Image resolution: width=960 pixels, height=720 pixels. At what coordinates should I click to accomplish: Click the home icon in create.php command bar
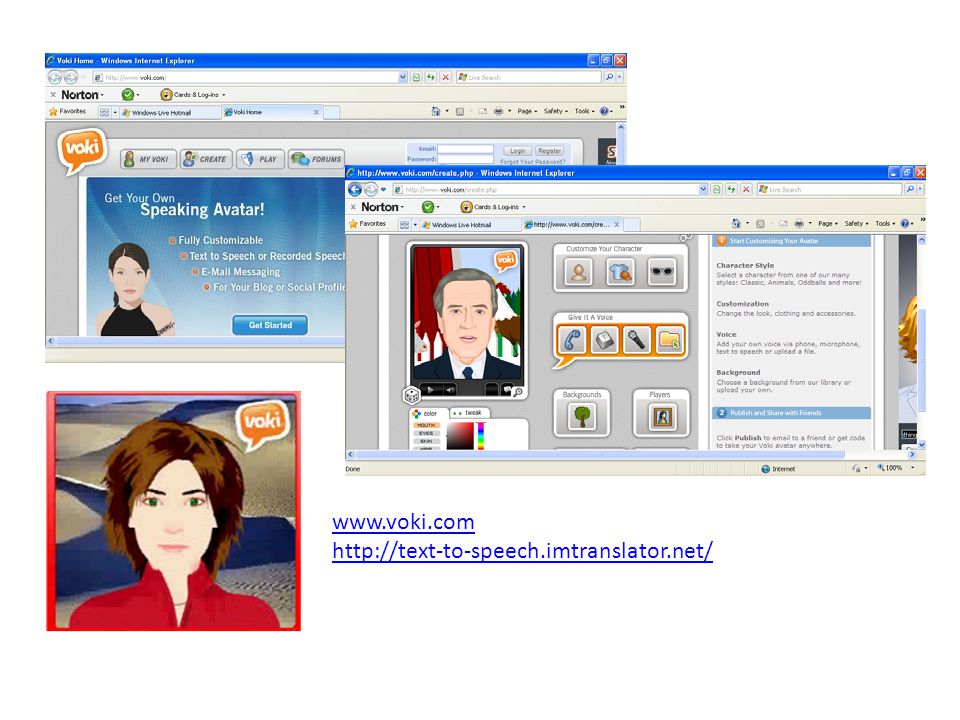click(x=737, y=223)
